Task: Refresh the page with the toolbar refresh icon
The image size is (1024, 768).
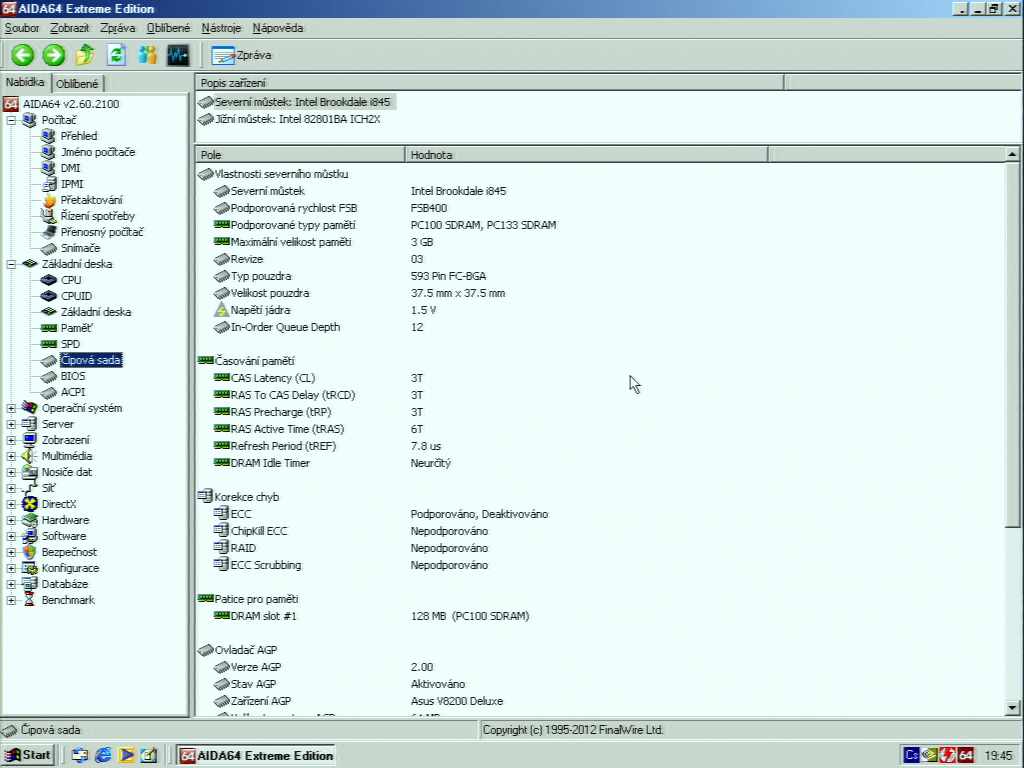Action: point(116,55)
